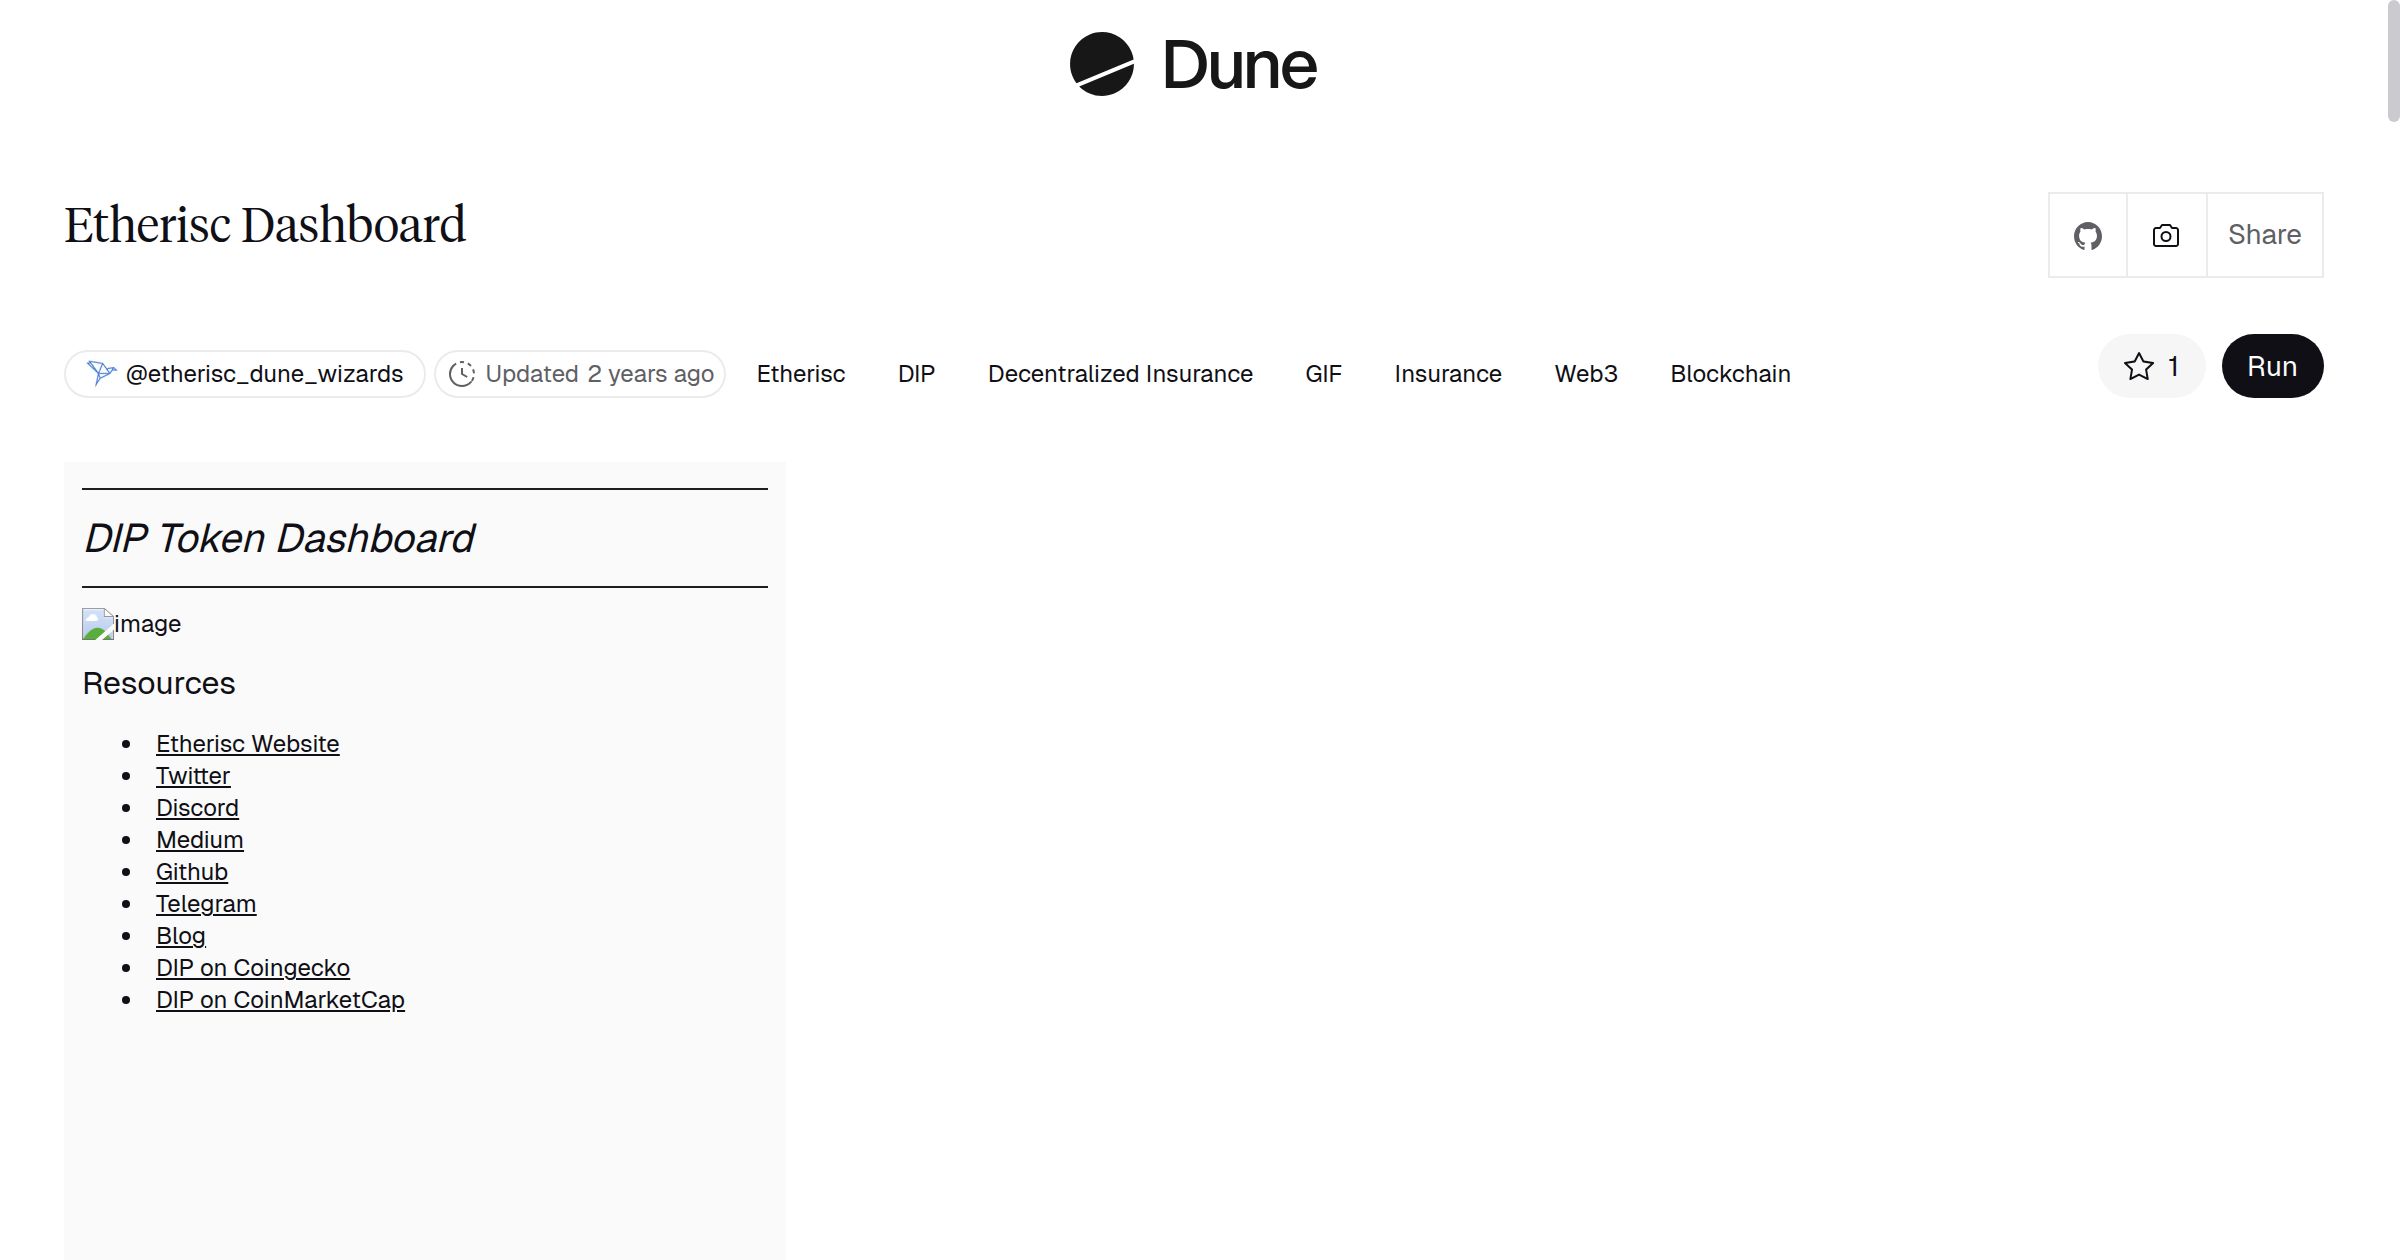Open the Twitter resource link
Image resolution: width=2400 pixels, height=1260 pixels.
coord(193,775)
